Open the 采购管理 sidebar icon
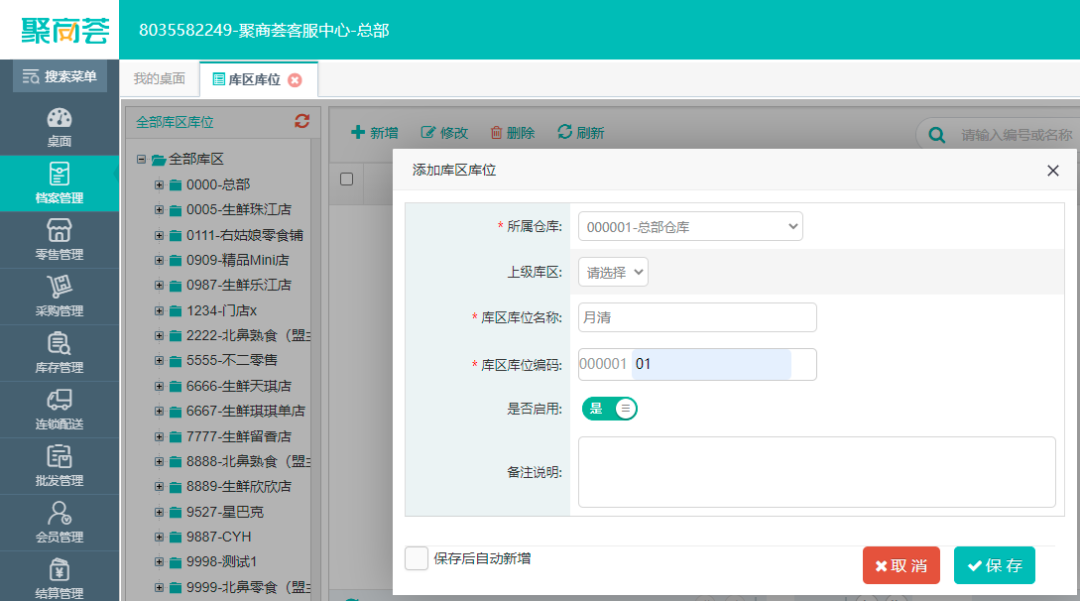Screen dimensions: 1080x601 click(59, 296)
